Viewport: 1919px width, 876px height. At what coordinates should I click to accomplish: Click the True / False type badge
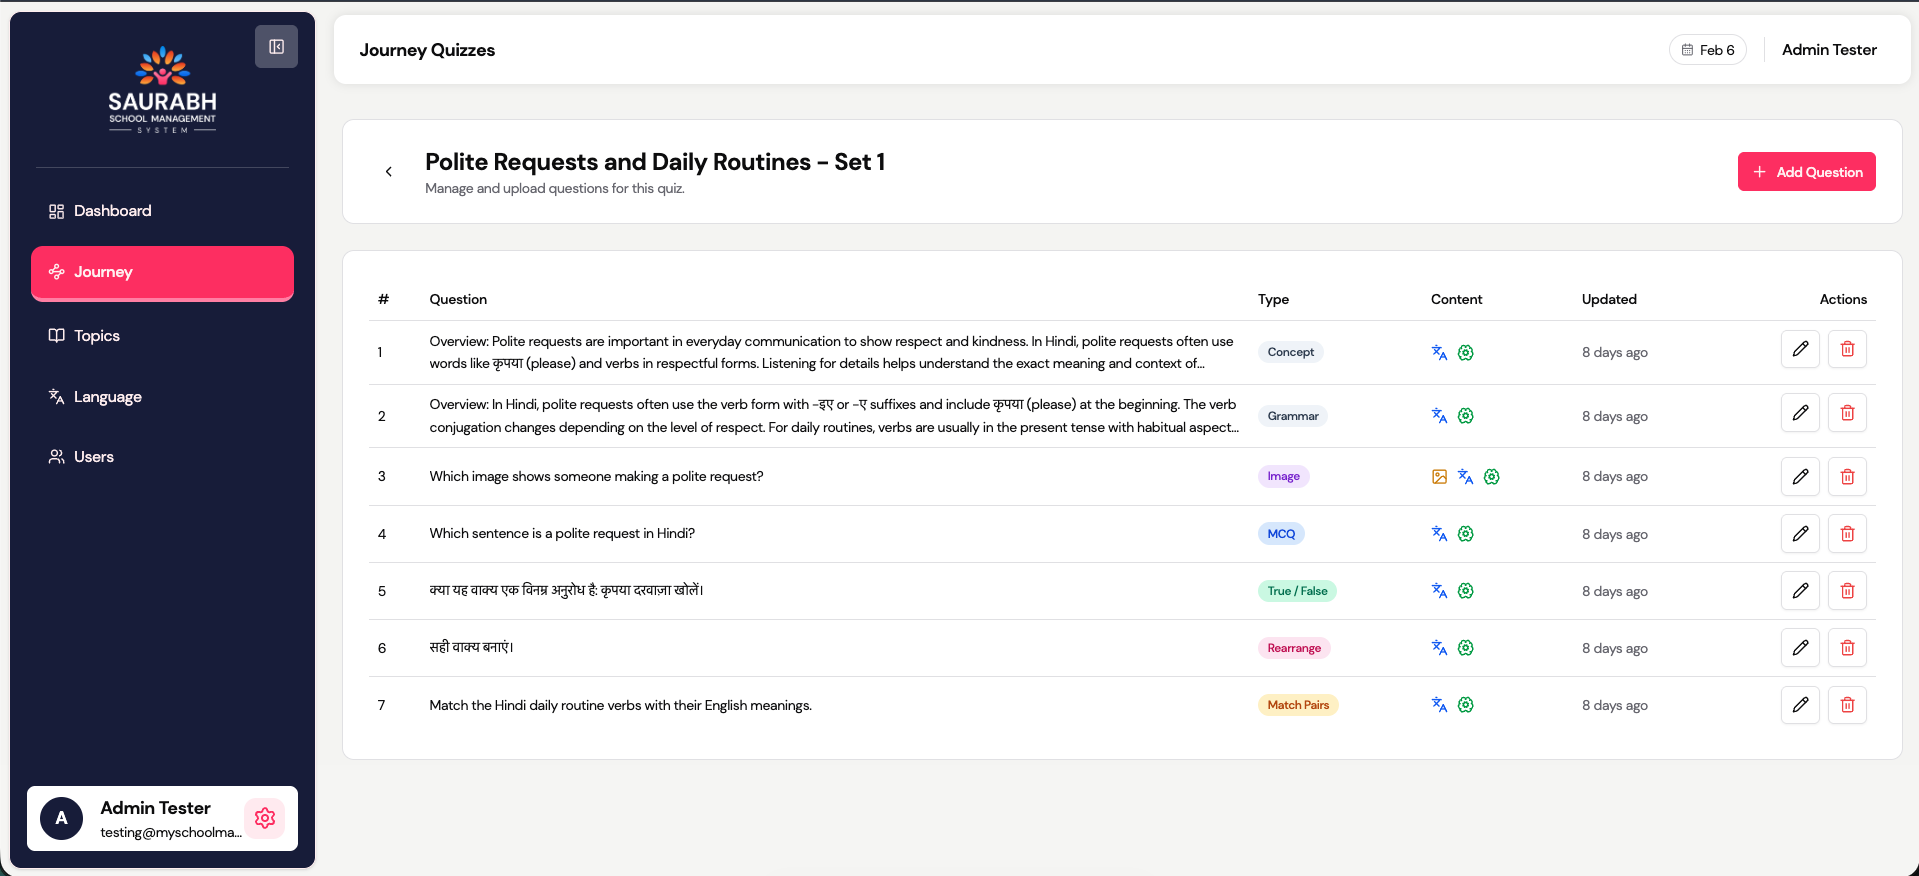click(x=1296, y=591)
